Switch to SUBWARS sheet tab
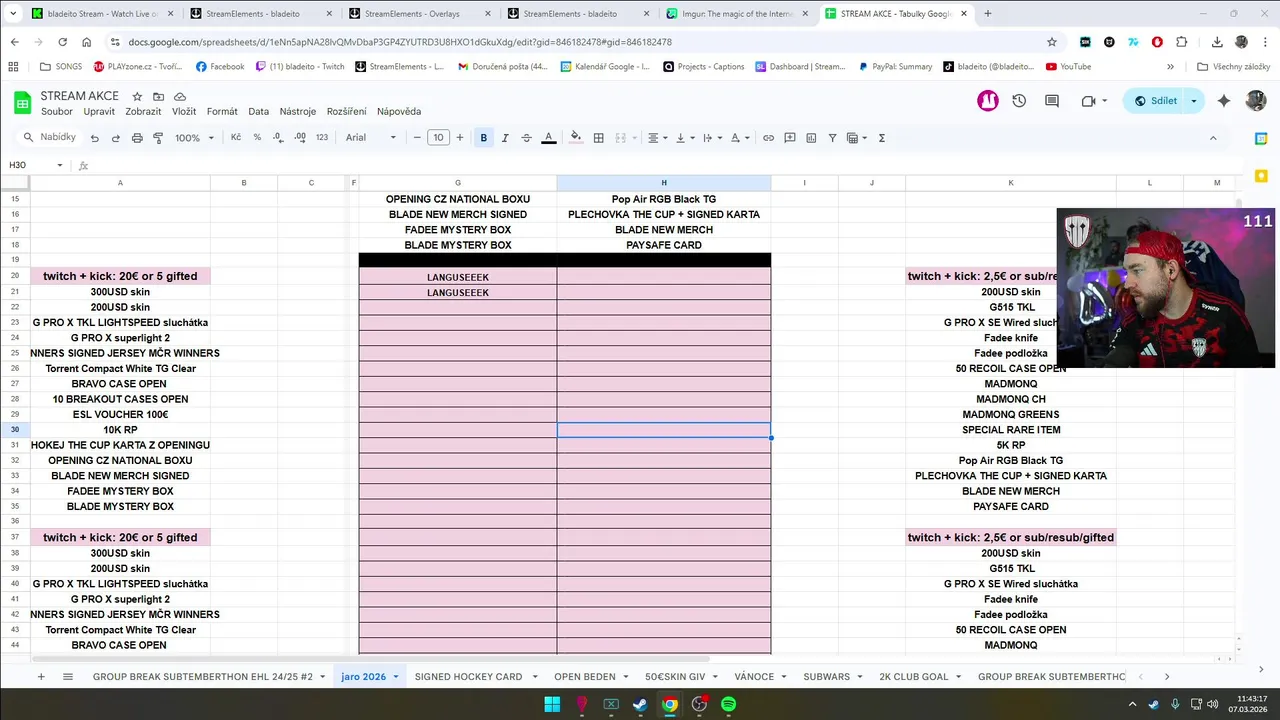The height and width of the screenshot is (720, 1280). pyautogui.click(x=827, y=677)
